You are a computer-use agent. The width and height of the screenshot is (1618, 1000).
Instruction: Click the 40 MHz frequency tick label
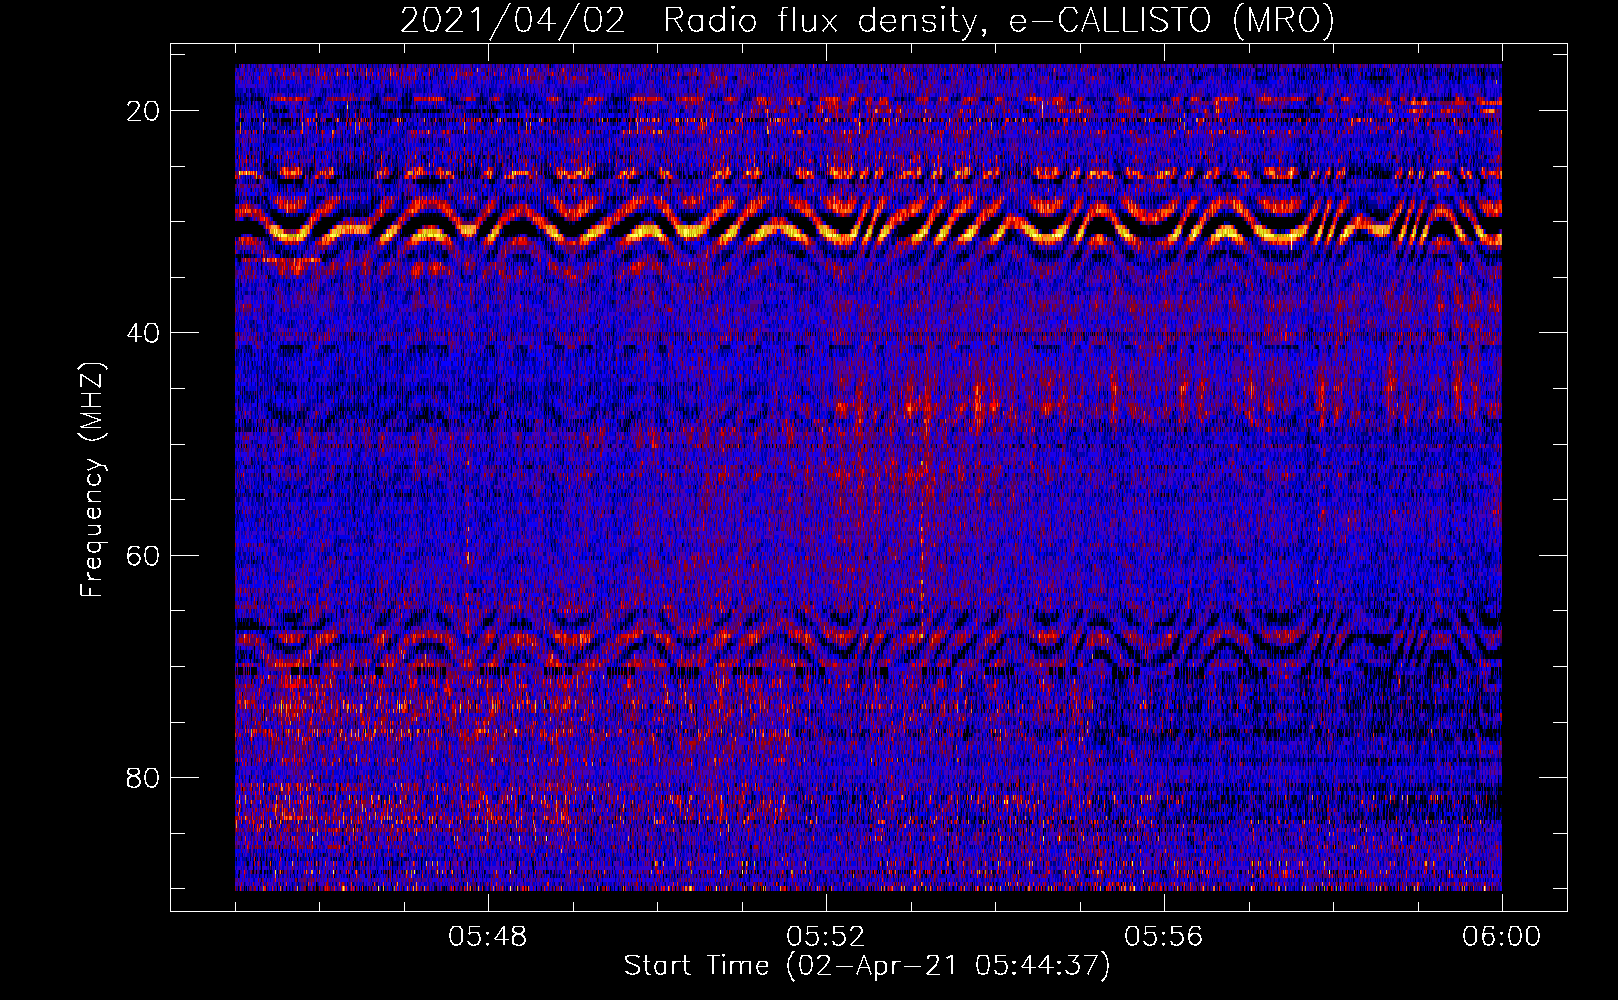point(144,333)
